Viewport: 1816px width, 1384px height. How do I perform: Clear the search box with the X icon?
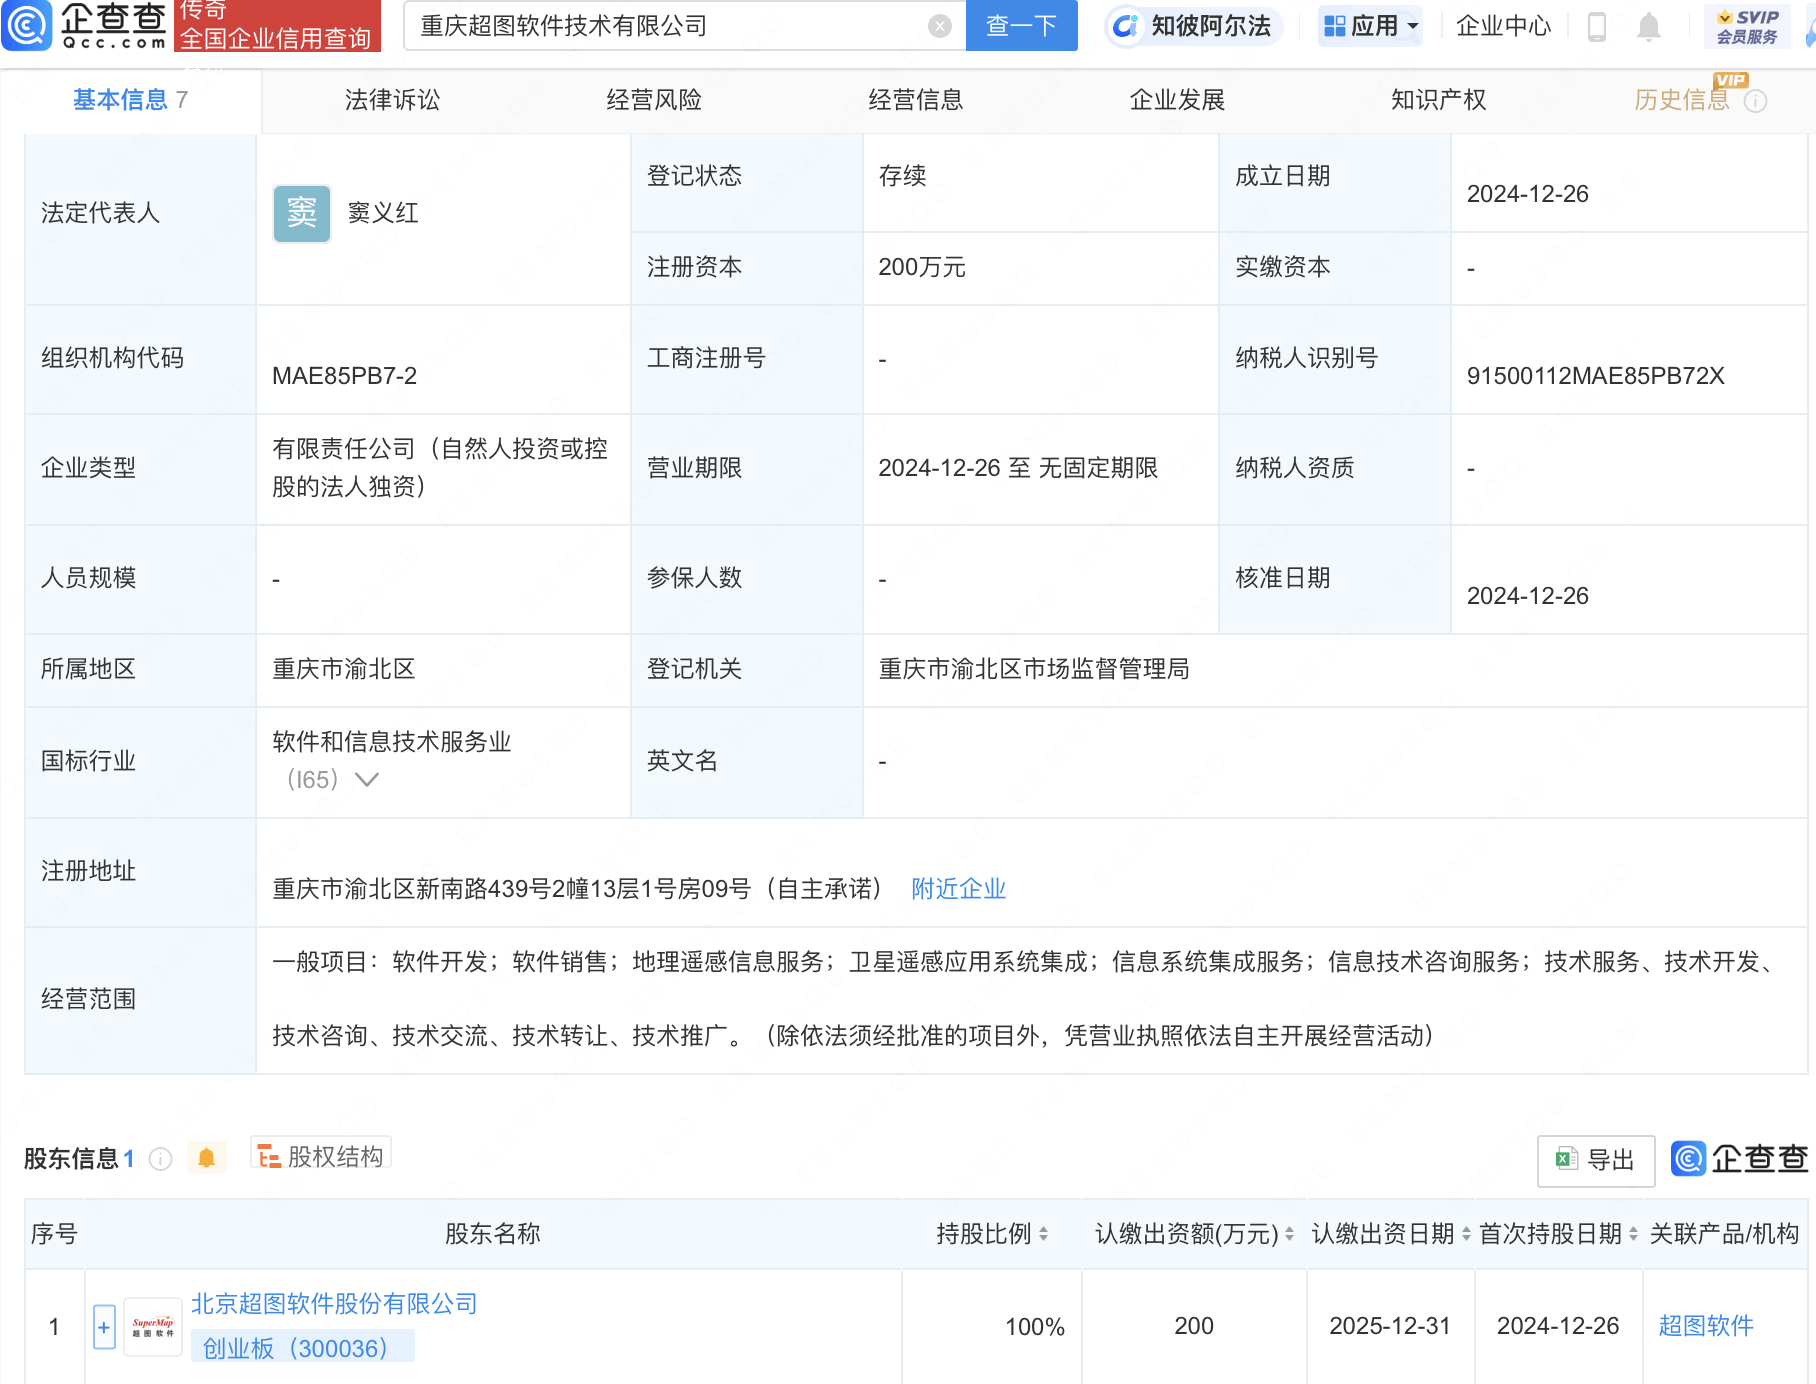coord(939,26)
